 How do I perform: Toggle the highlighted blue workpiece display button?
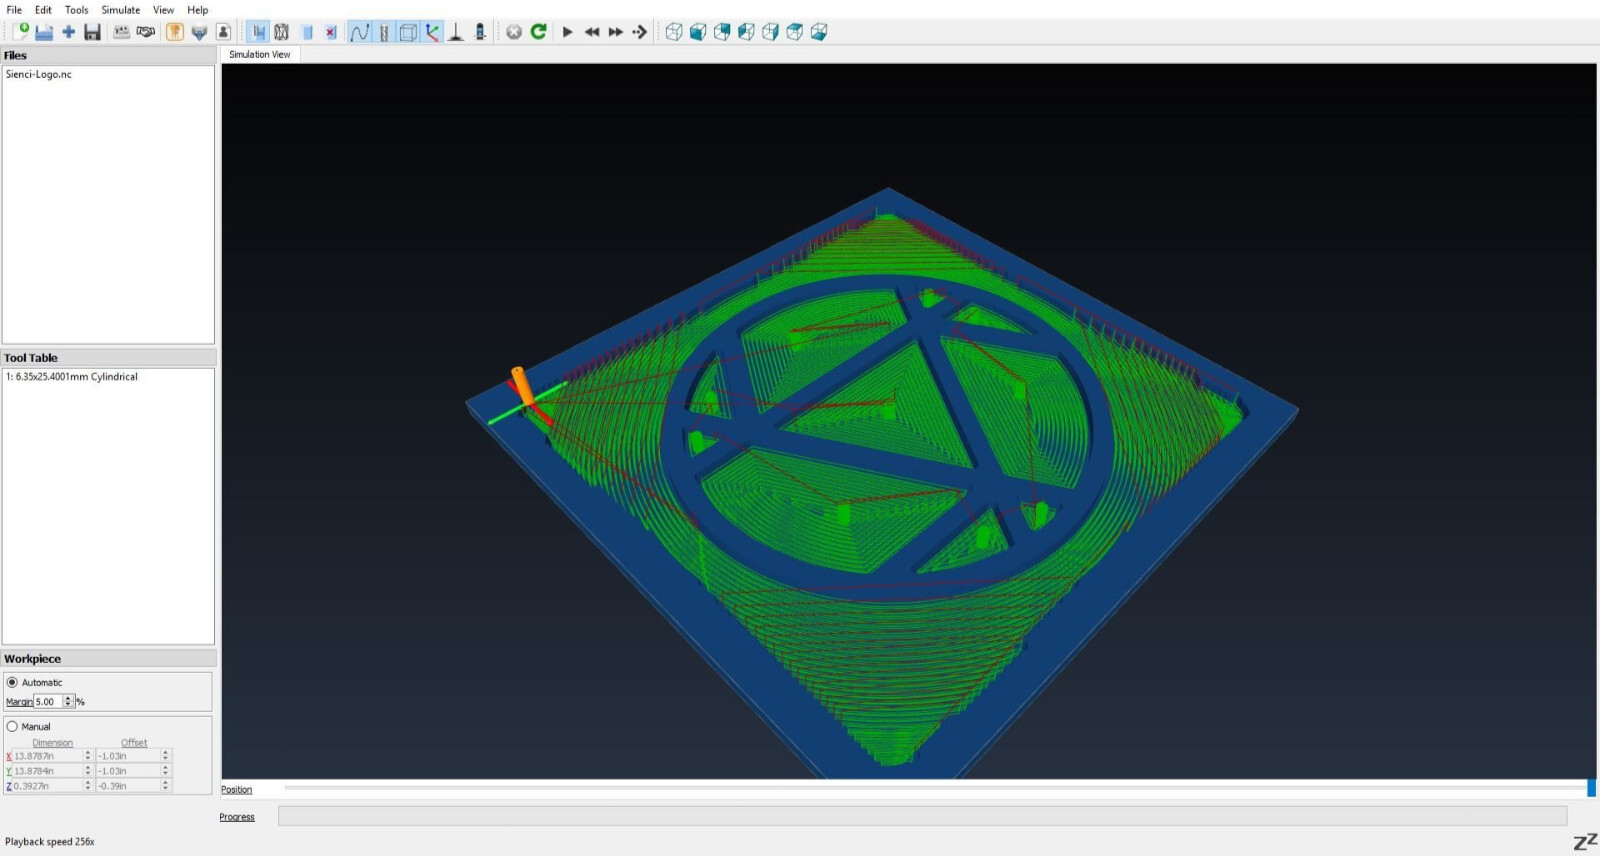[x=258, y=32]
